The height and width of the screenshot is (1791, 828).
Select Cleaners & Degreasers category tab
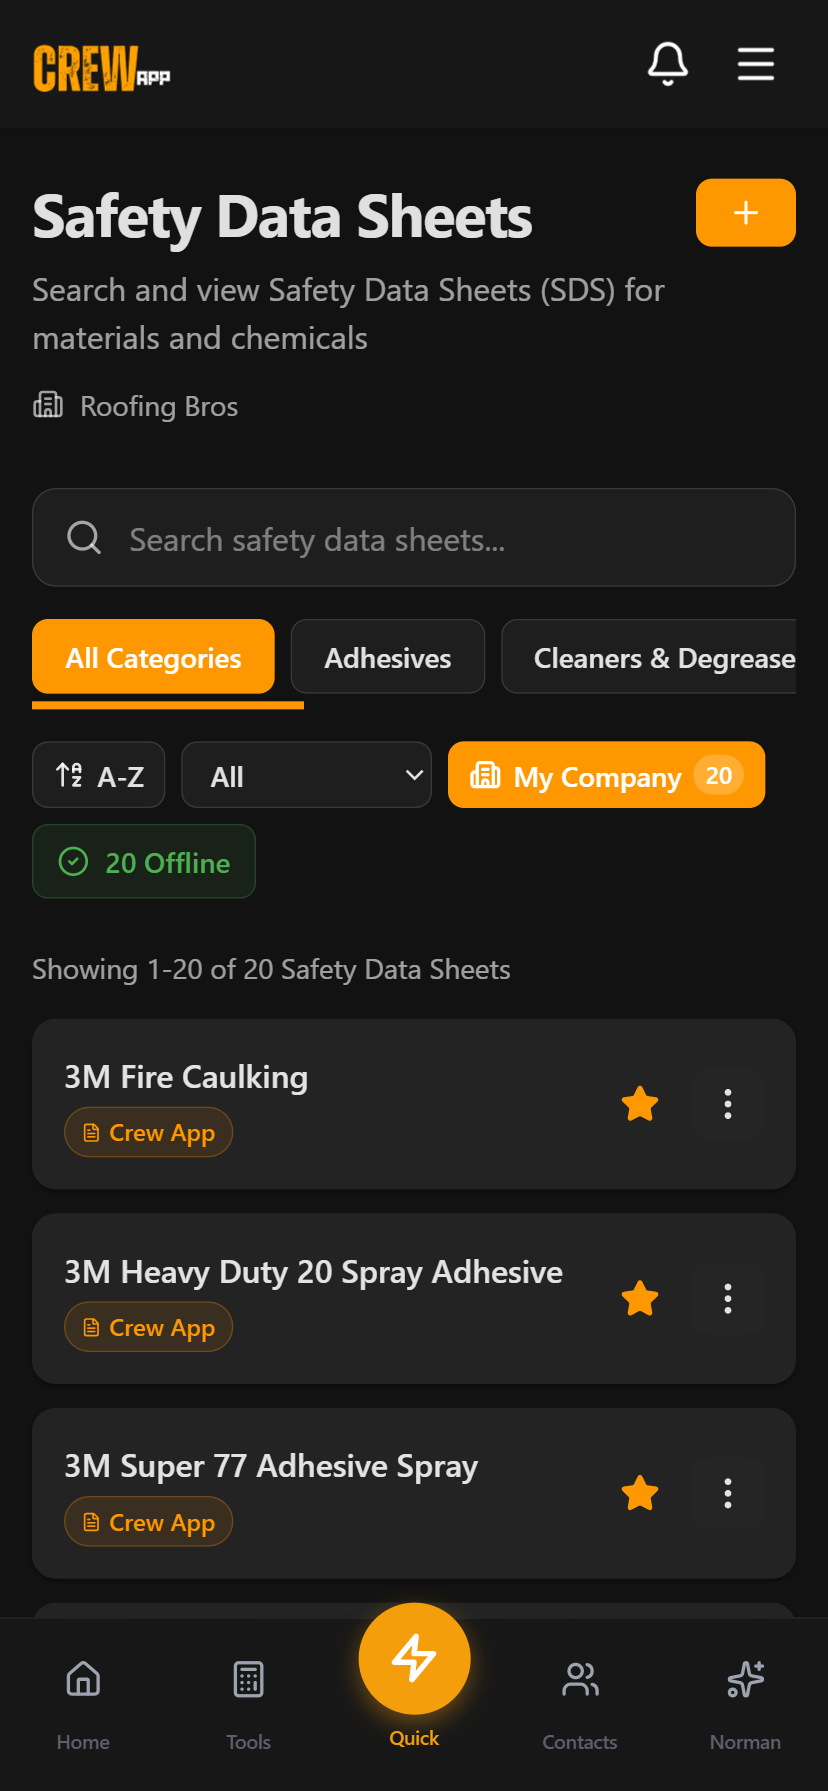(660, 657)
